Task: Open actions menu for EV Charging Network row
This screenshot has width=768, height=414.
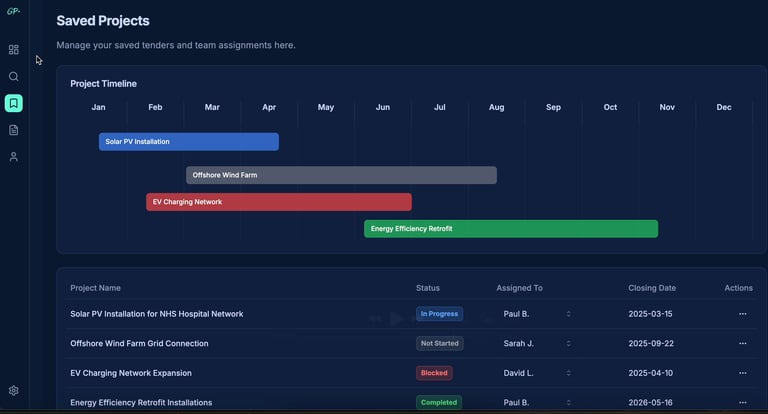Action: click(743, 373)
